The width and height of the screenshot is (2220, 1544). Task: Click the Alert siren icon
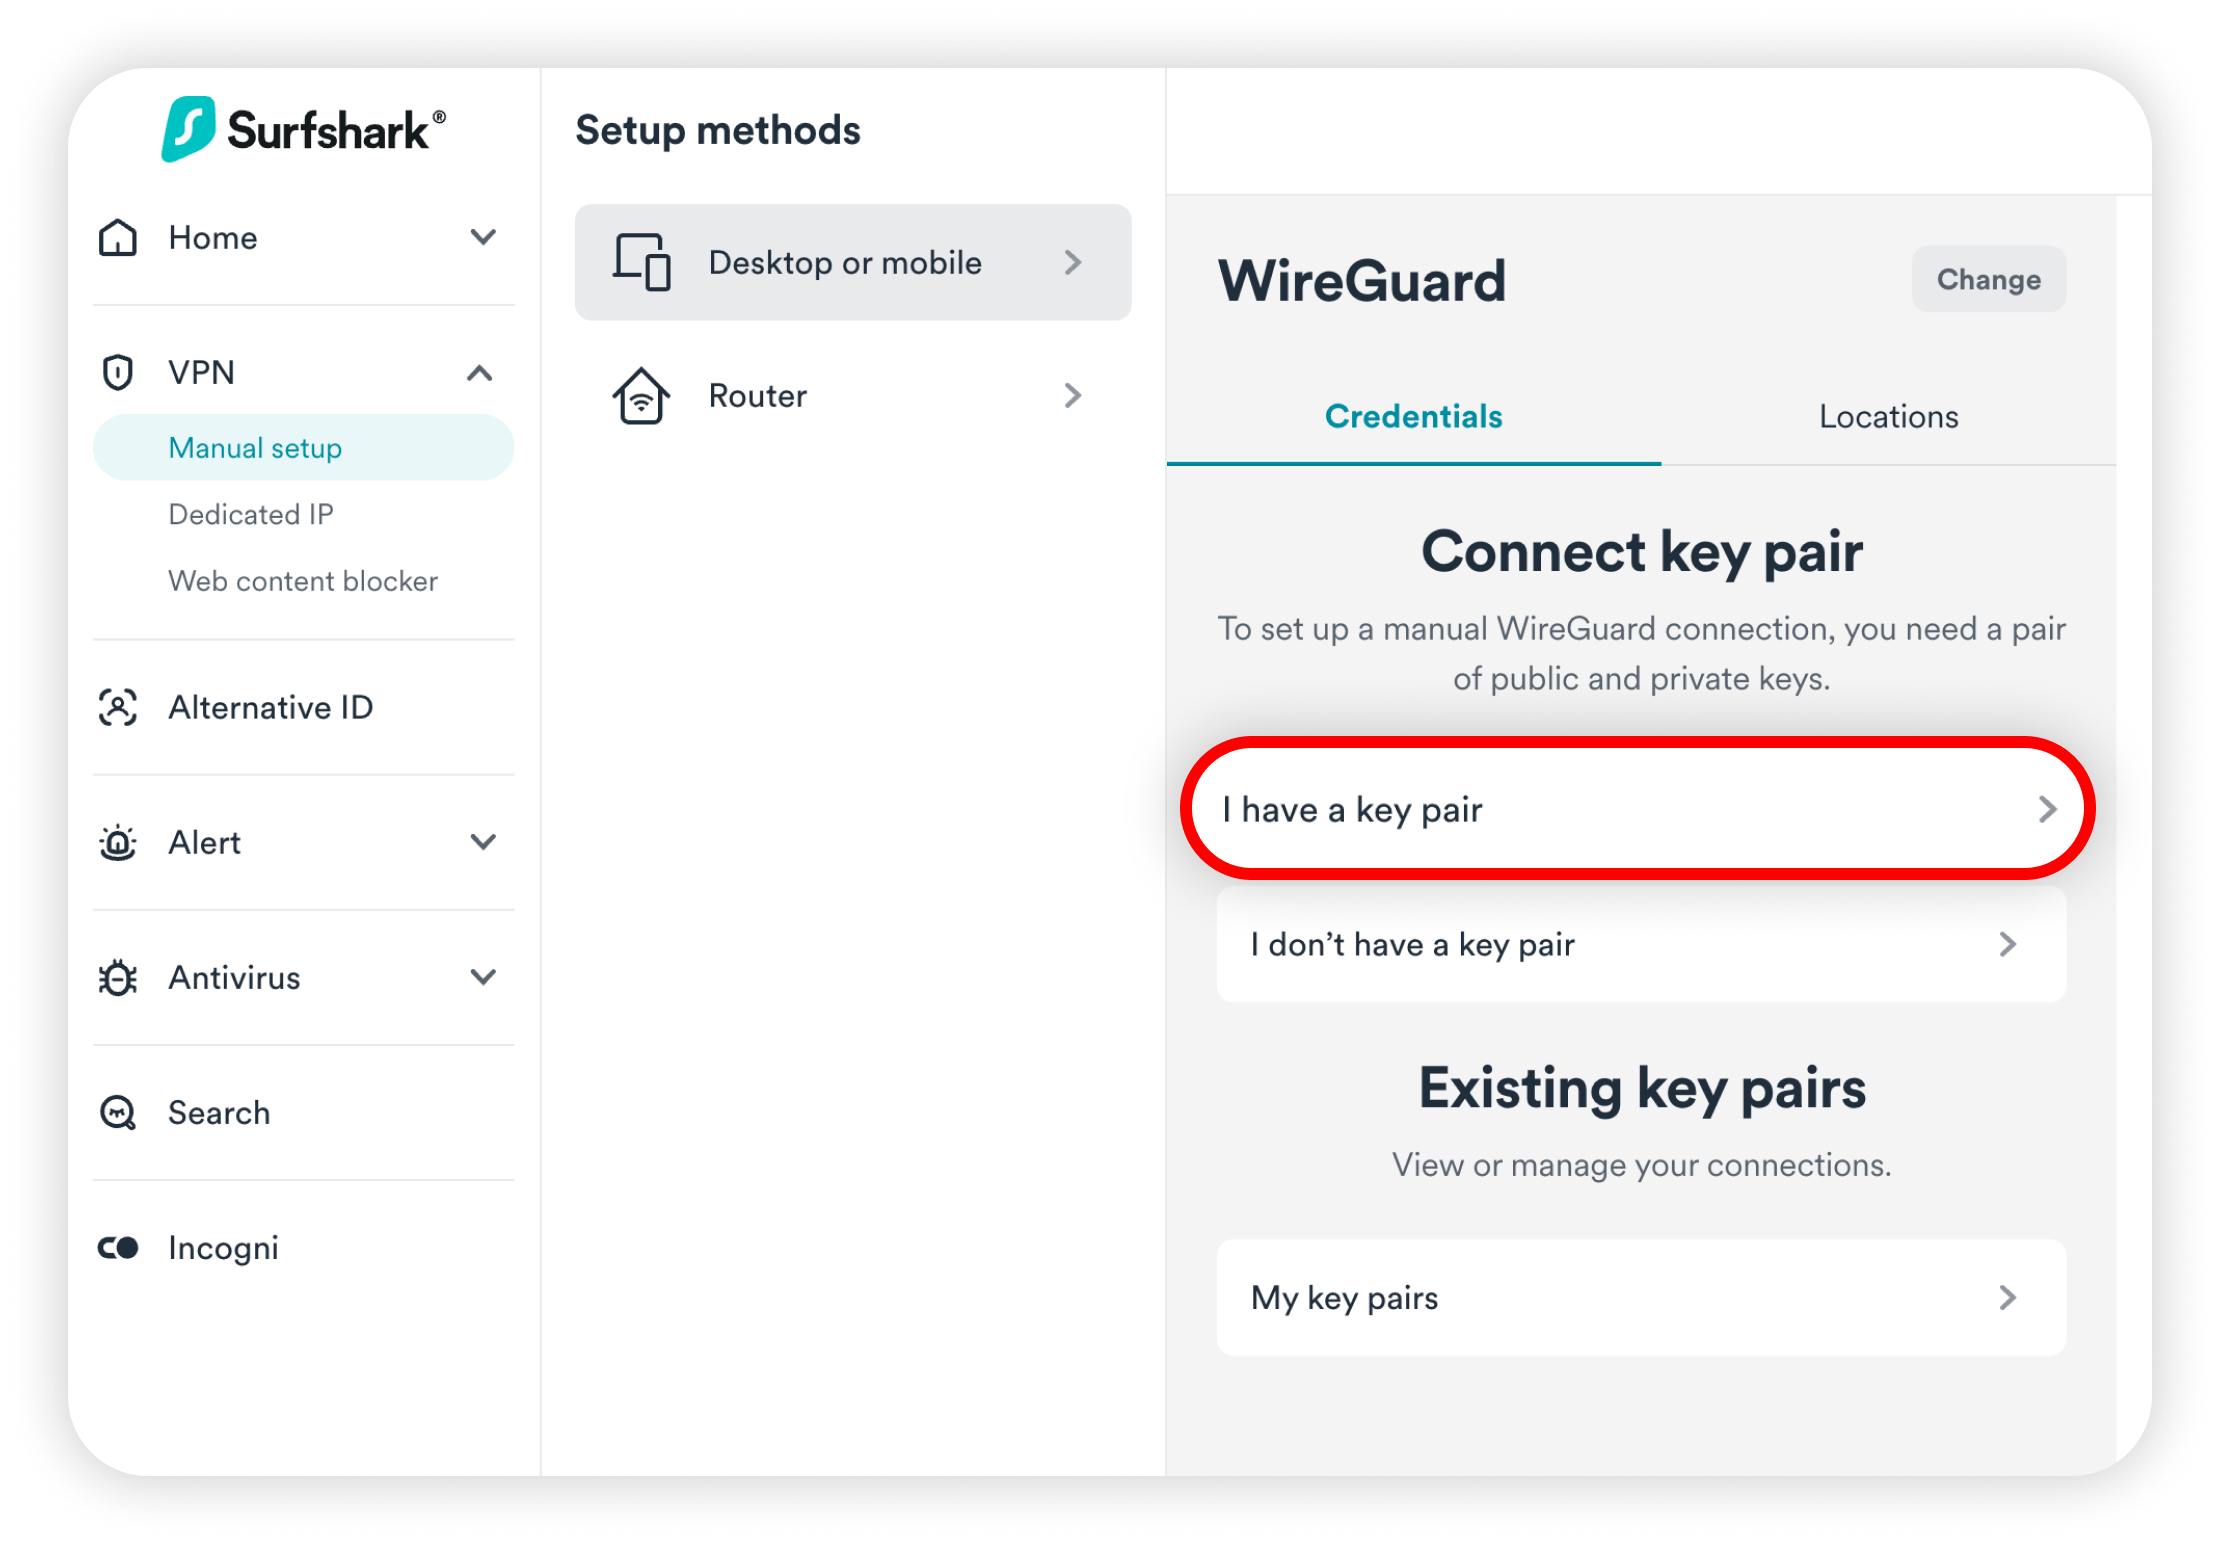coord(118,843)
